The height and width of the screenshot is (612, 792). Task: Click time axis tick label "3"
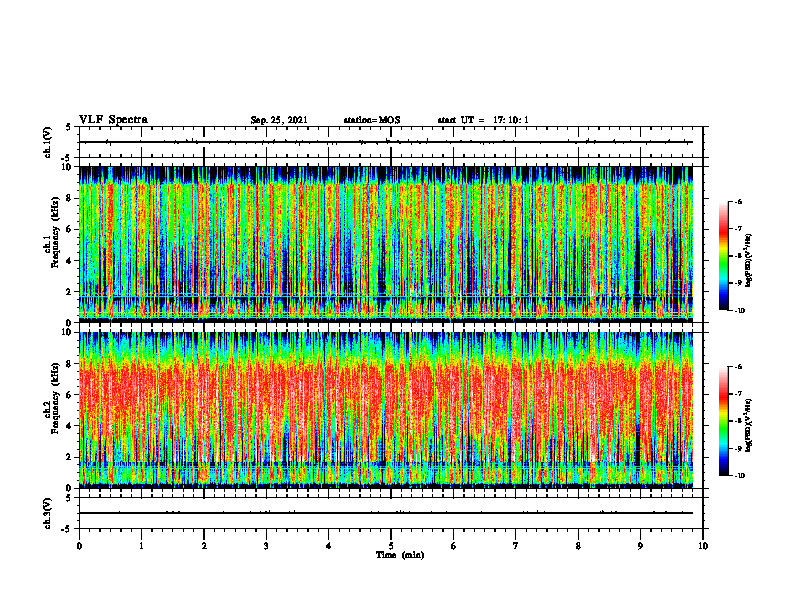(x=266, y=546)
